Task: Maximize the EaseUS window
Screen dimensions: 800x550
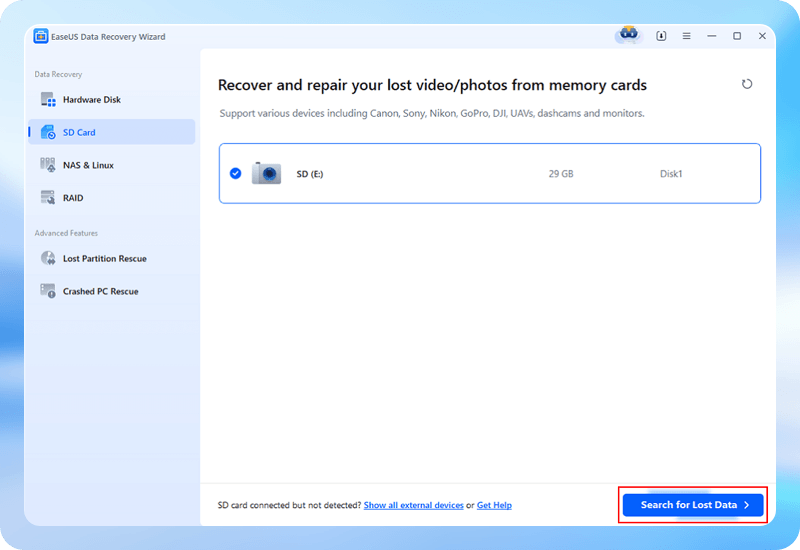Action: [x=737, y=36]
